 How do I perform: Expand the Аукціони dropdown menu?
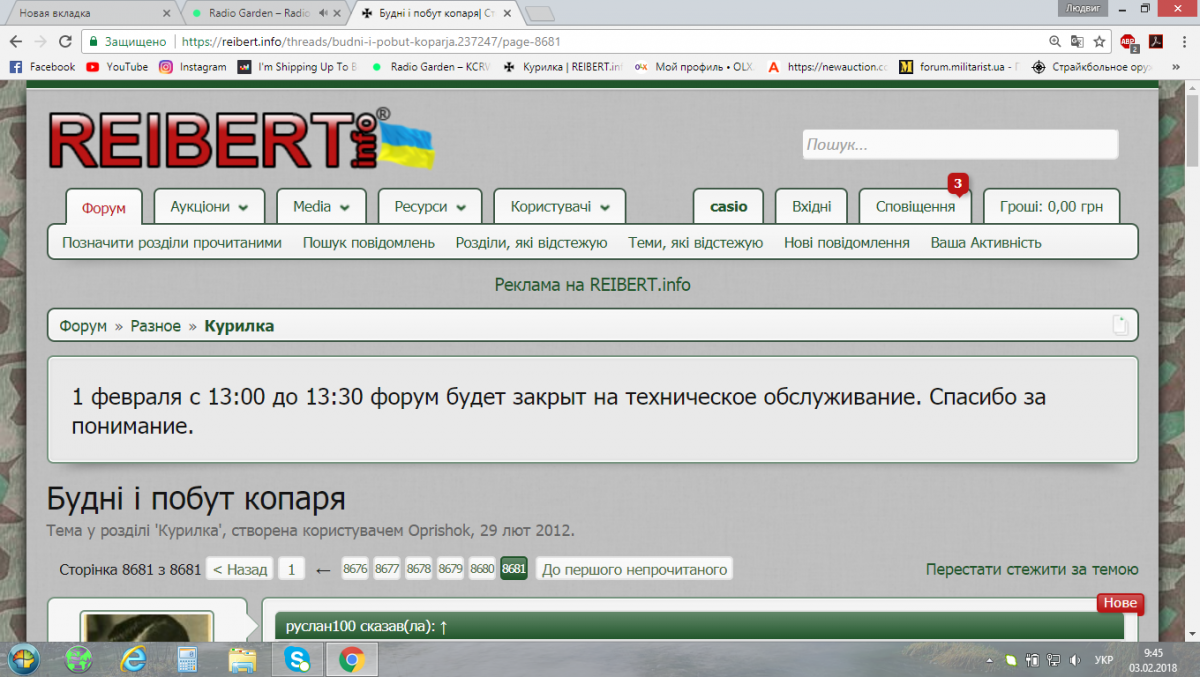point(209,207)
